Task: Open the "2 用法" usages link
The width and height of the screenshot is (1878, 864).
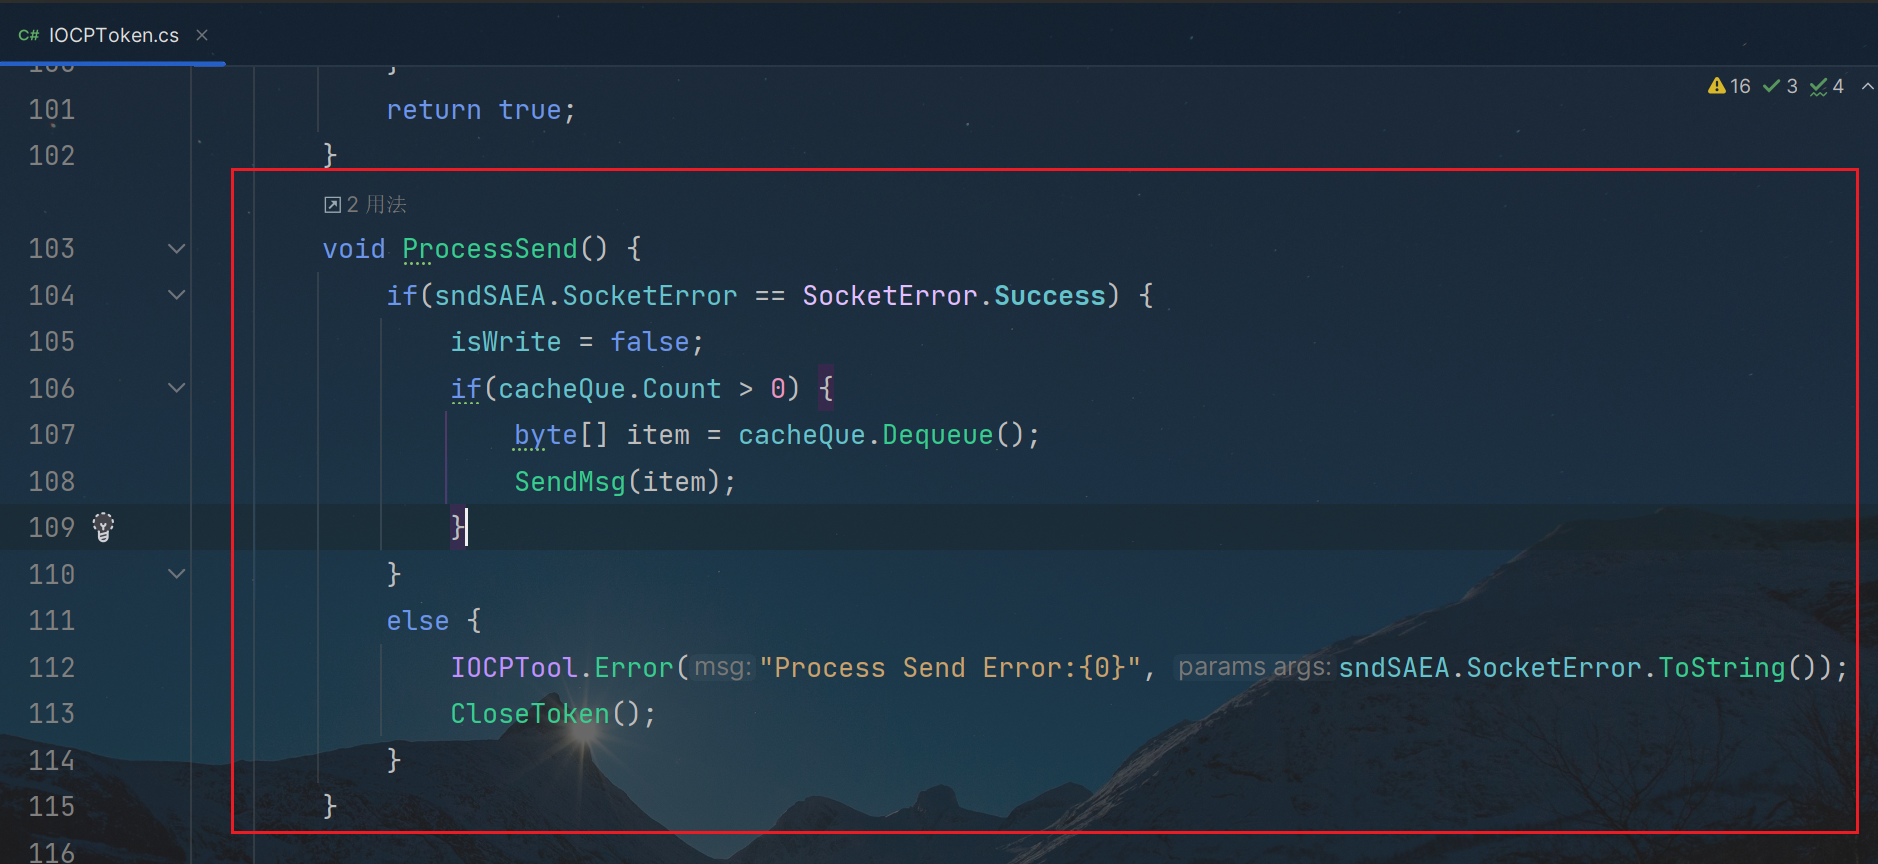Action: (x=376, y=205)
